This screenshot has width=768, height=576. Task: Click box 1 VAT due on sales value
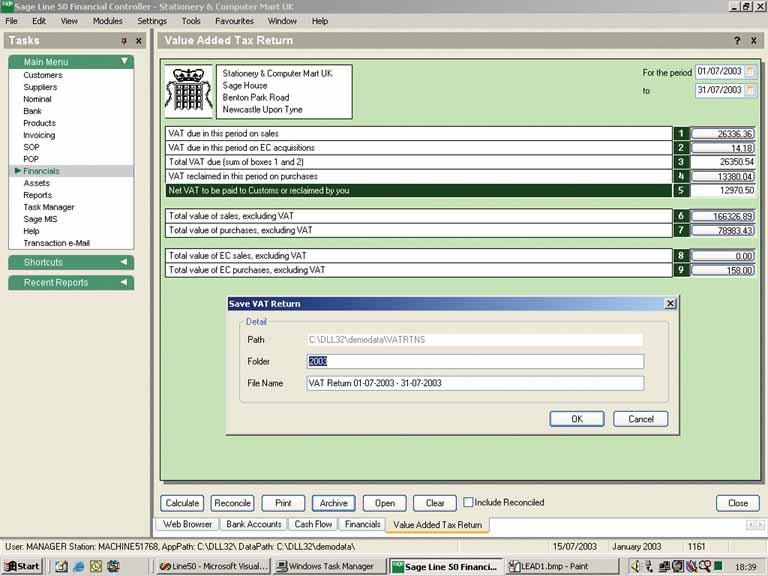[723, 134]
